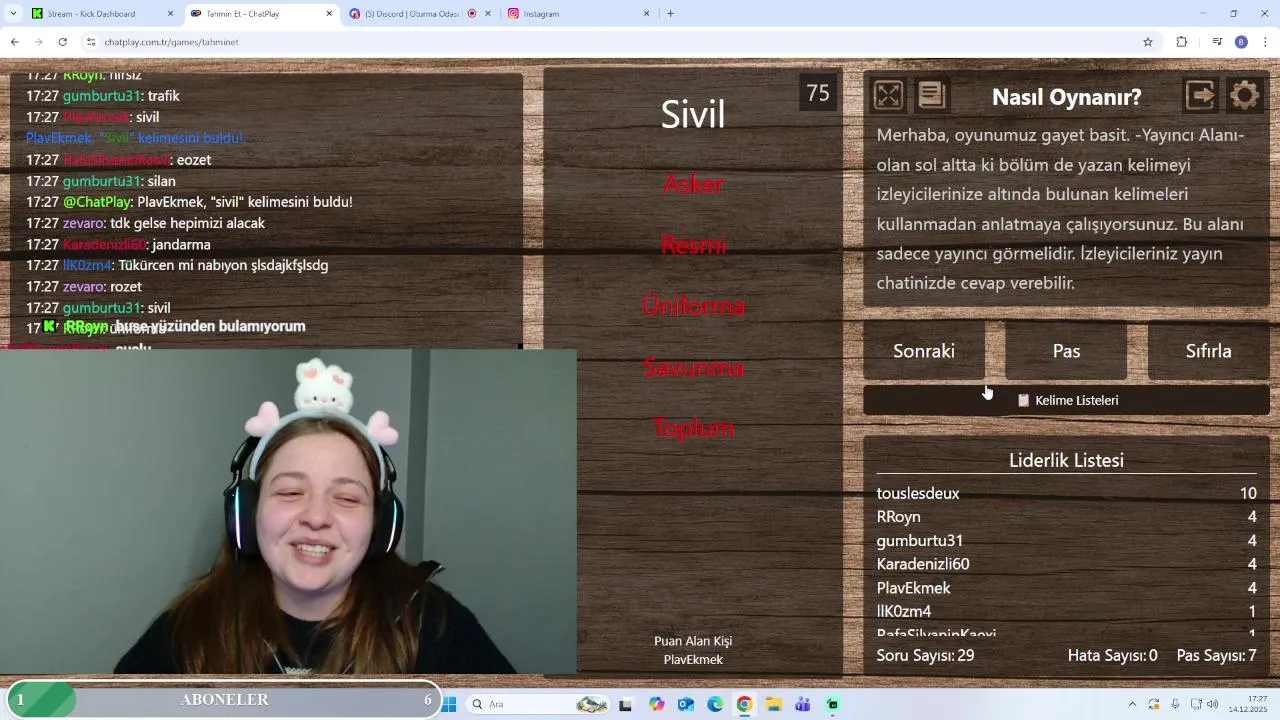Open Task View on the taskbar
Screen dimensions: 1280x720
(x=626, y=704)
